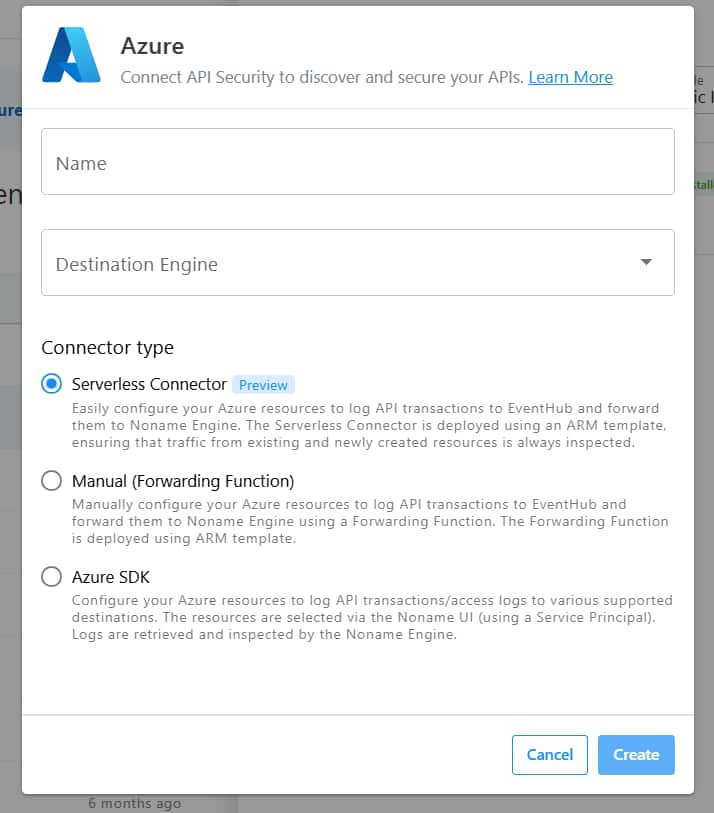Select the Azure SDK radio button

click(x=51, y=577)
